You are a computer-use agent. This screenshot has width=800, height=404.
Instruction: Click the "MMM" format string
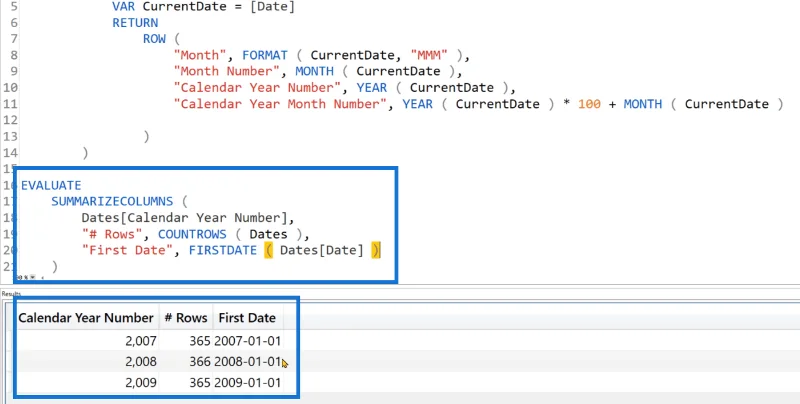point(429,55)
